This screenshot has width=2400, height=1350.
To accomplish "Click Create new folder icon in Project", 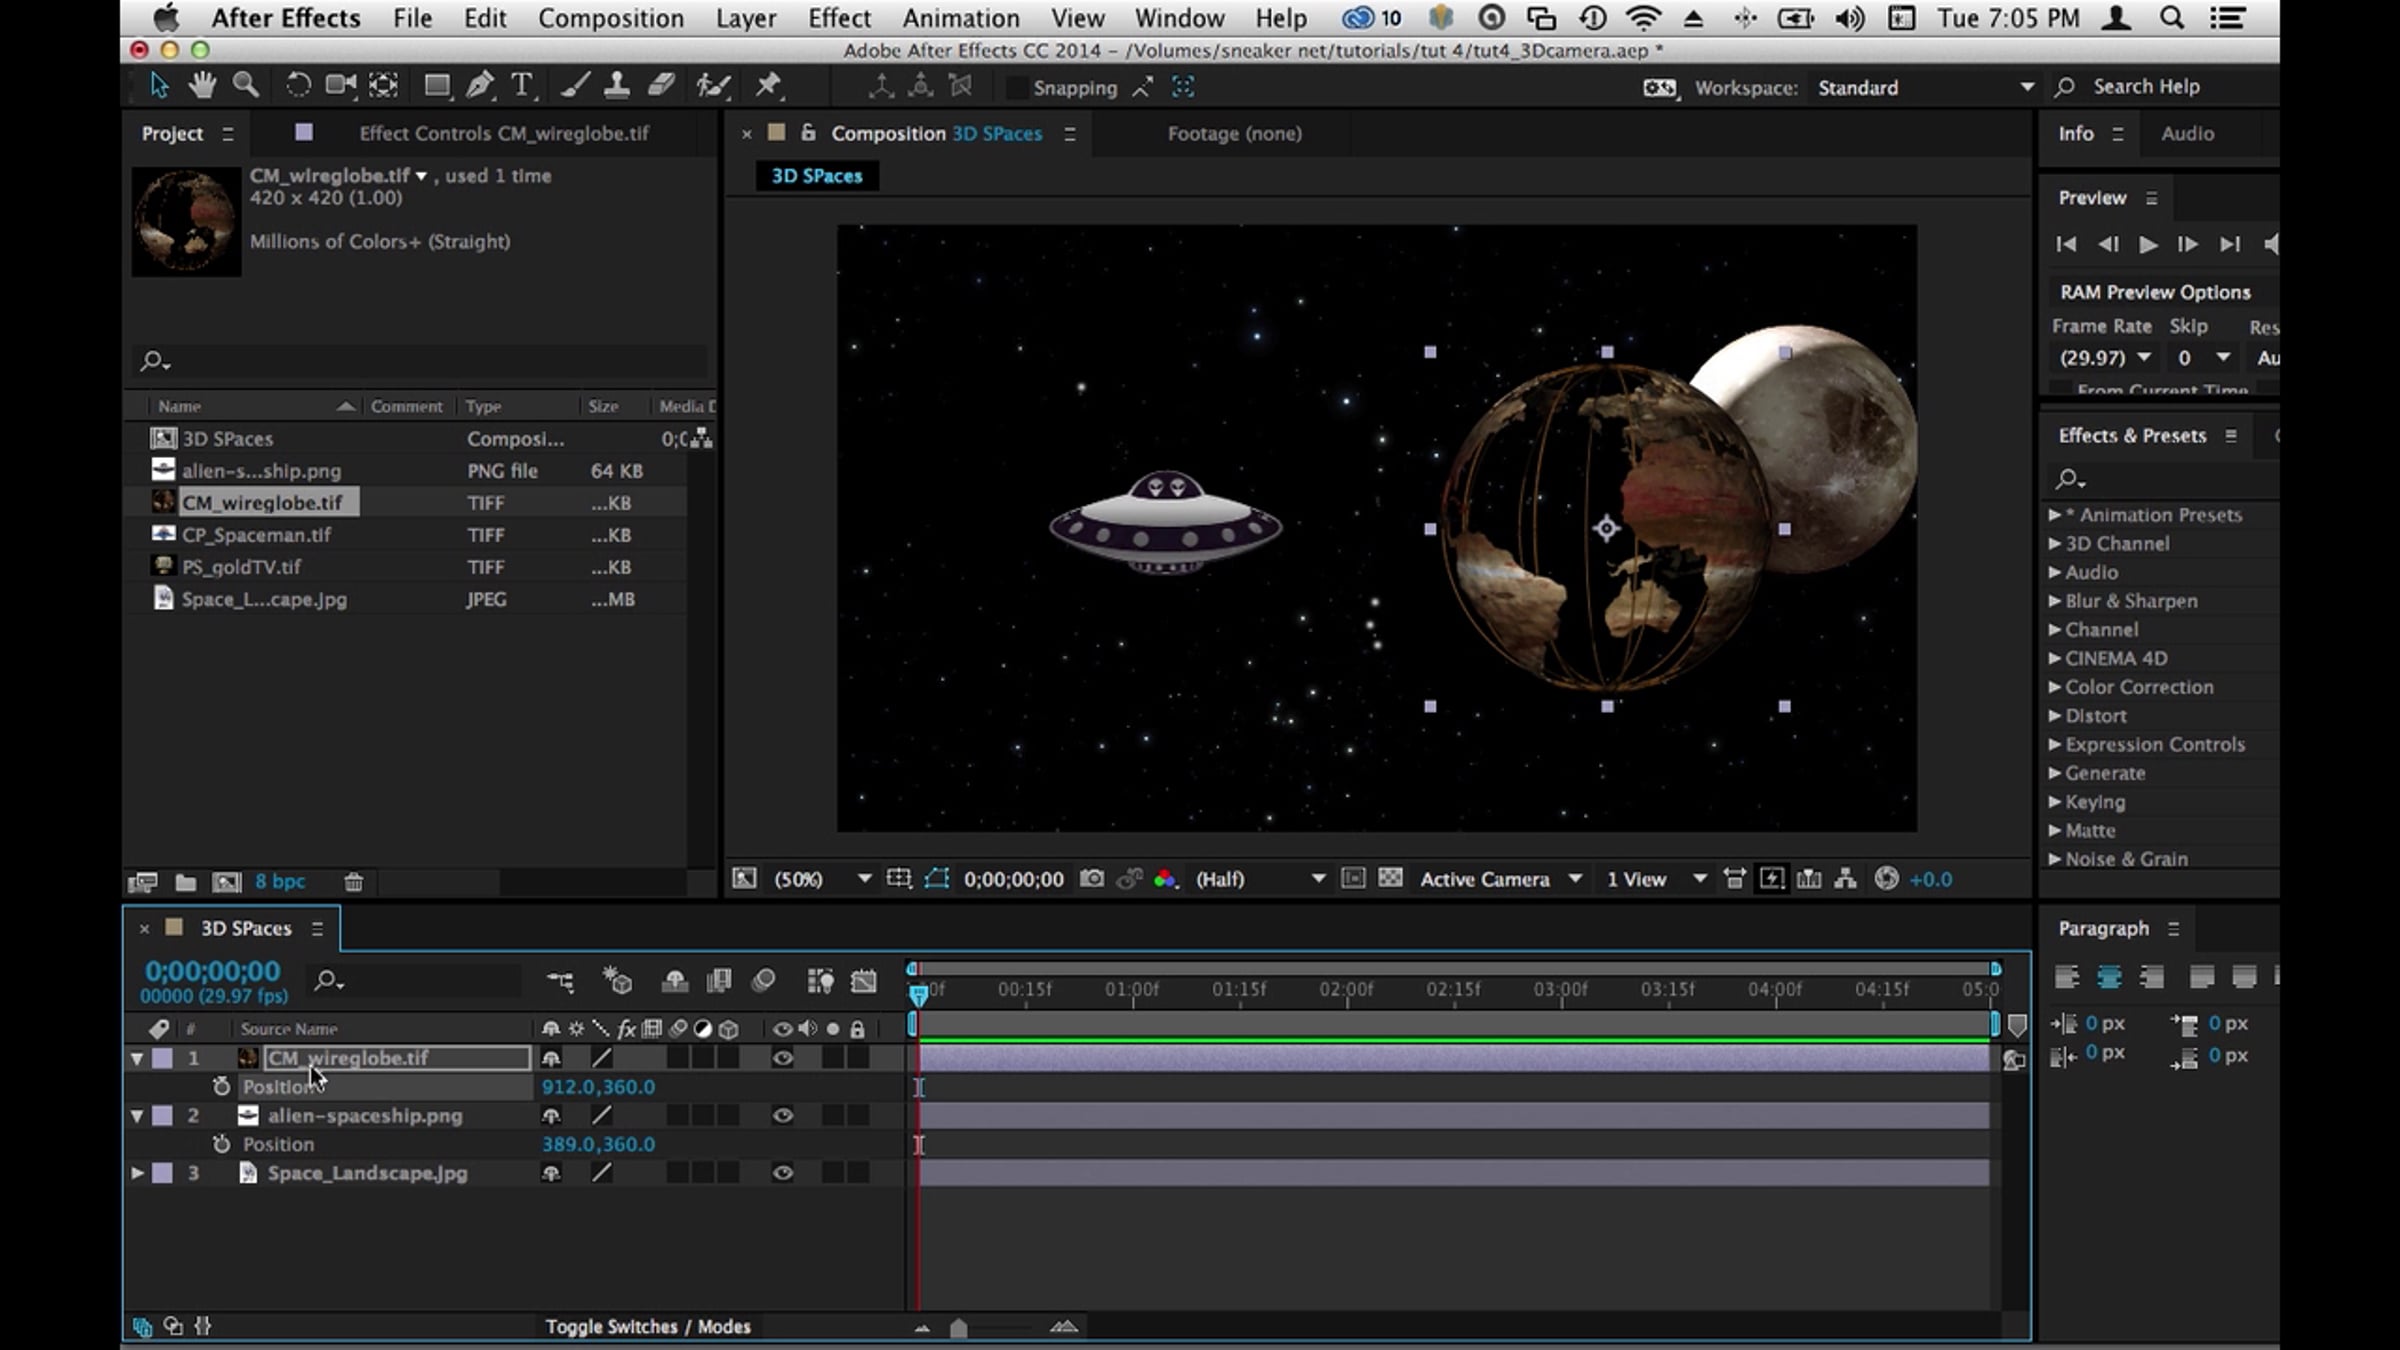I will pos(185,882).
